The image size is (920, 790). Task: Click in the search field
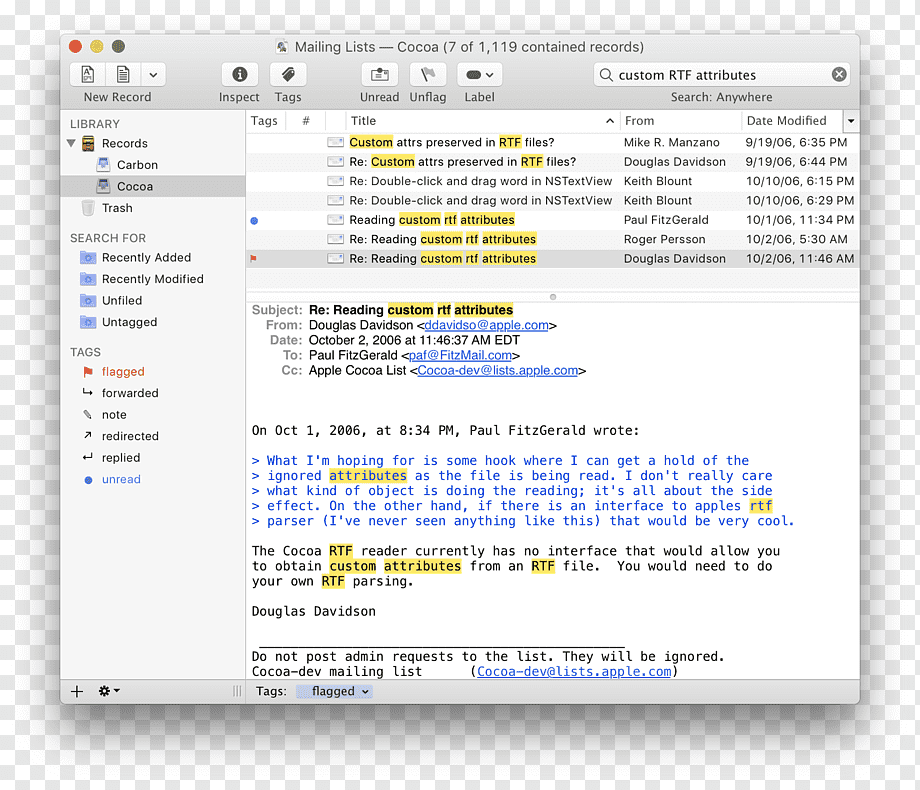[723, 75]
